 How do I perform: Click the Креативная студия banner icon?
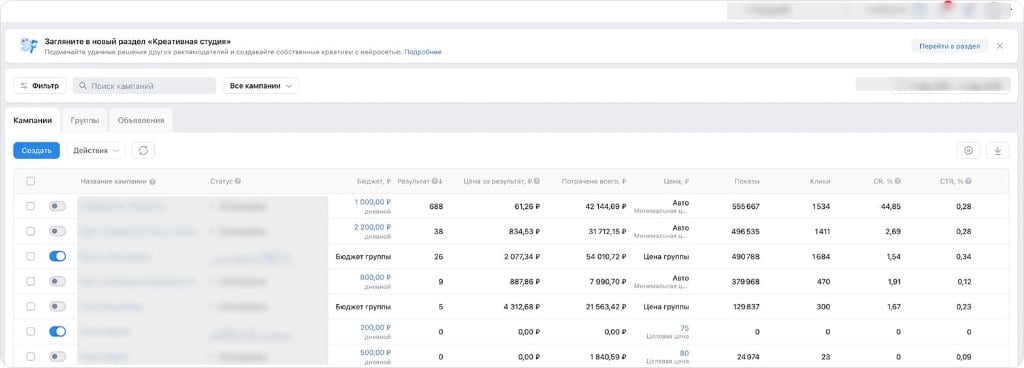(29, 46)
